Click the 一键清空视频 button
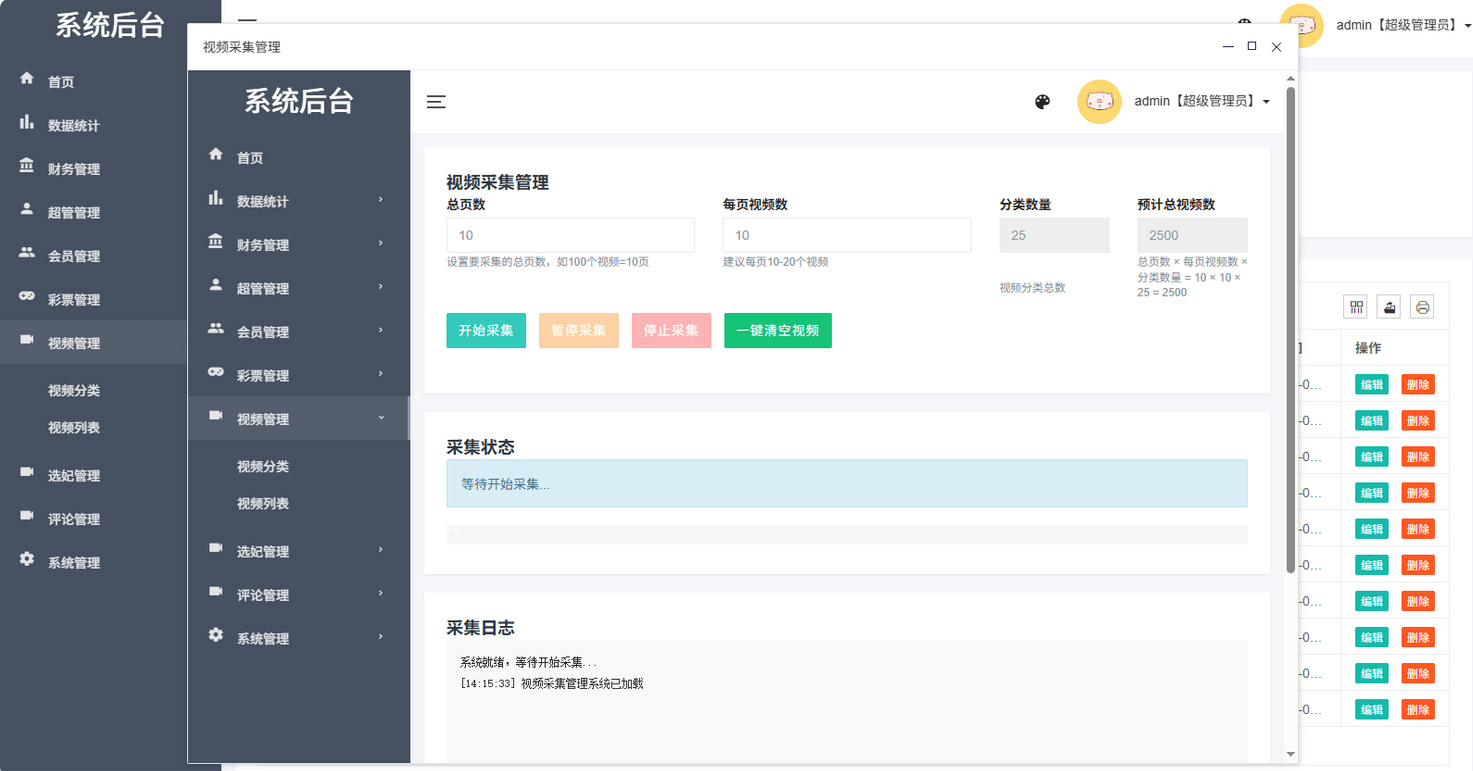This screenshot has width=1473, height=771. (x=777, y=331)
